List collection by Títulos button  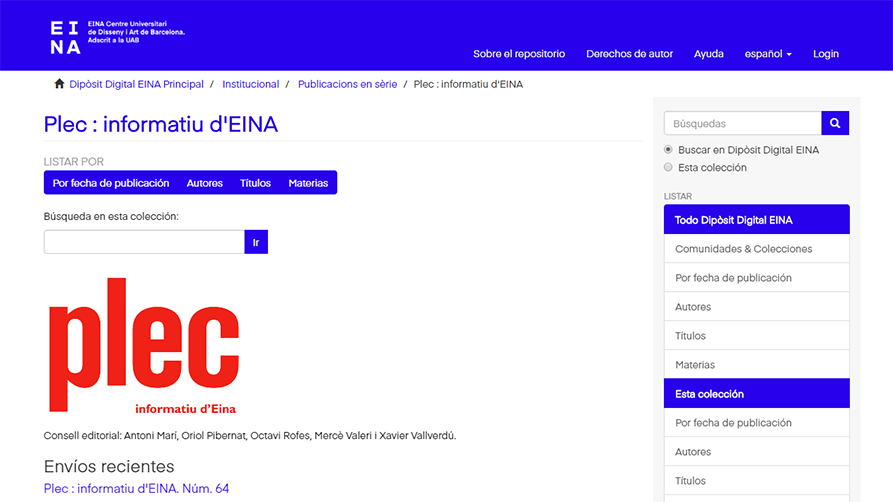255,183
